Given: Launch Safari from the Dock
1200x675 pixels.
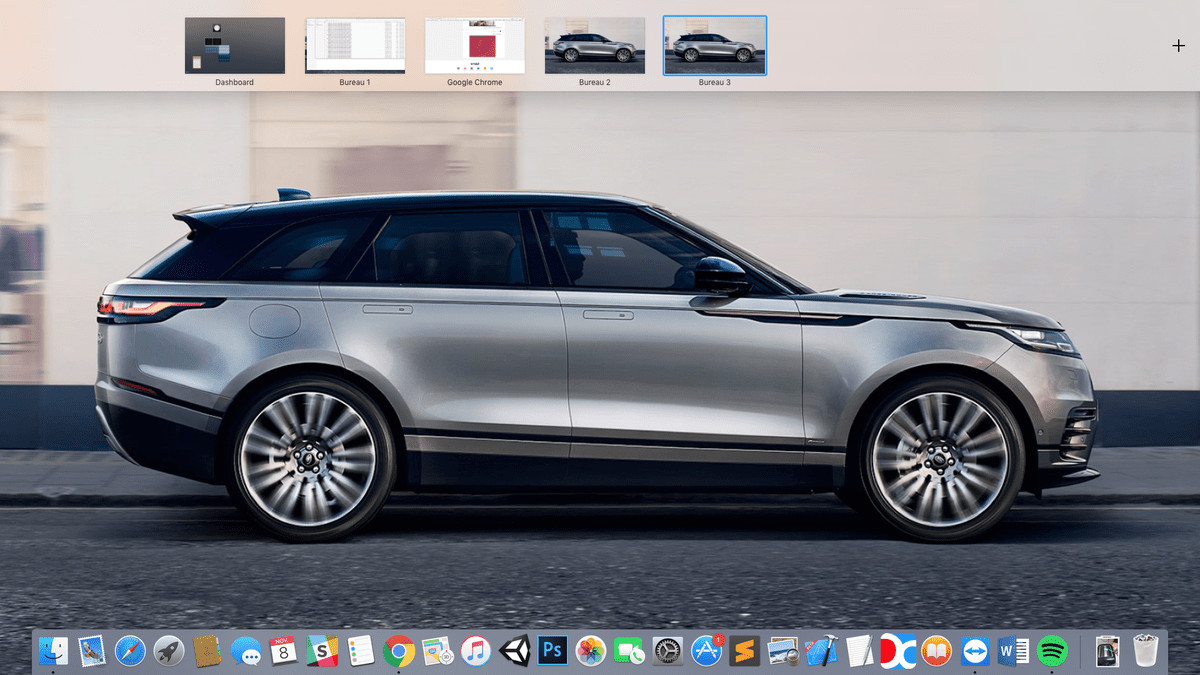Looking at the screenshot, I should 130,651.
